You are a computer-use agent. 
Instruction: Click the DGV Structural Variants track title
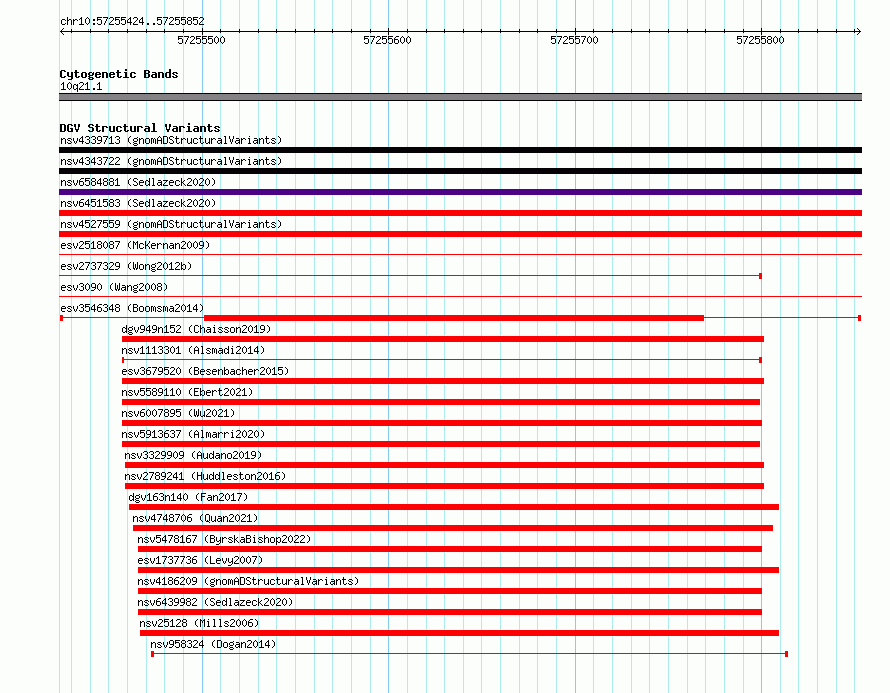140,128
